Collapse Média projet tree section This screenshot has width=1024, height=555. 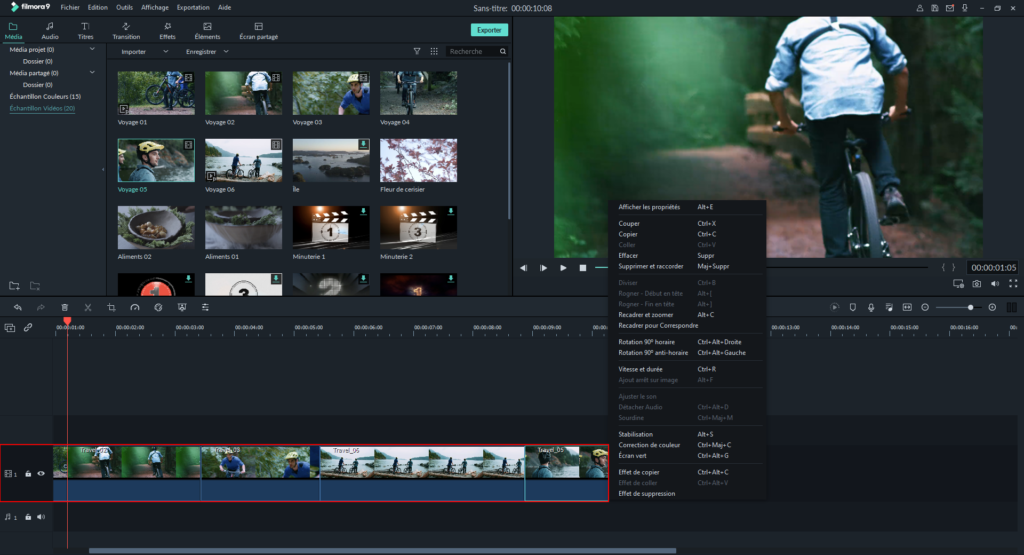[x=92, y=50]
